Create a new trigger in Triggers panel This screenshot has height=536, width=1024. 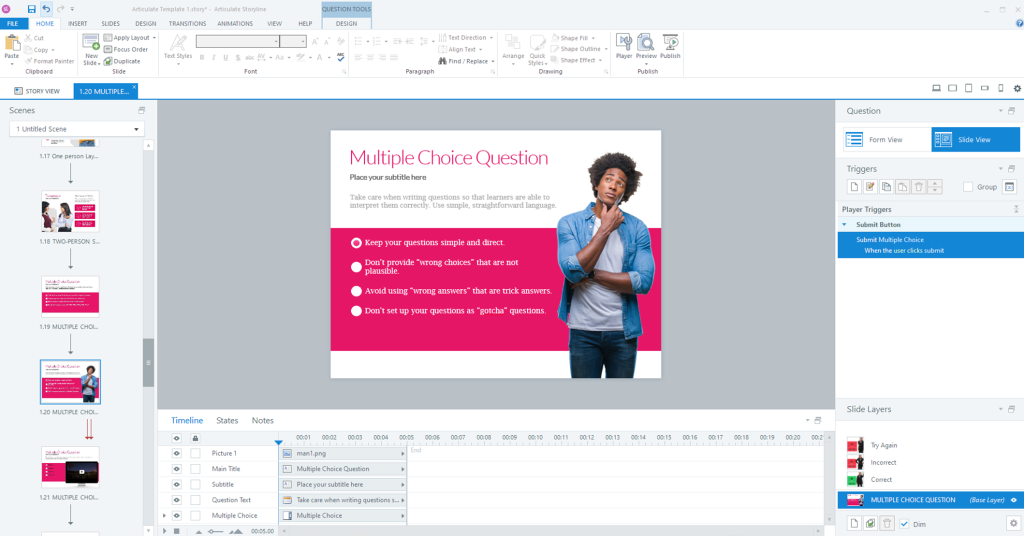[x=854, y=187]
